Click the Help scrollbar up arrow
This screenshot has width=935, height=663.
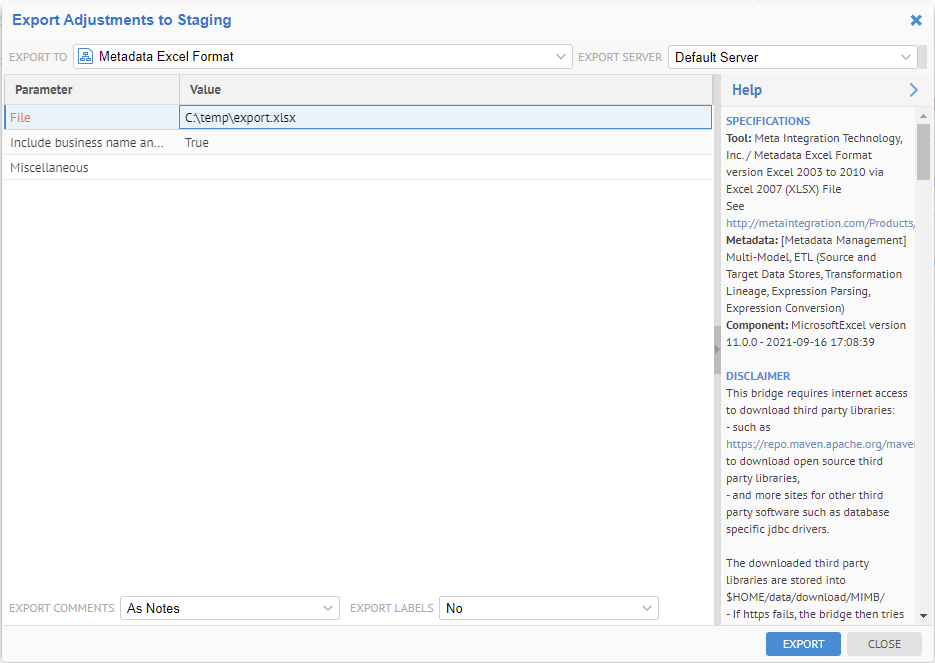pyautogui.click(x=922, y=115)
